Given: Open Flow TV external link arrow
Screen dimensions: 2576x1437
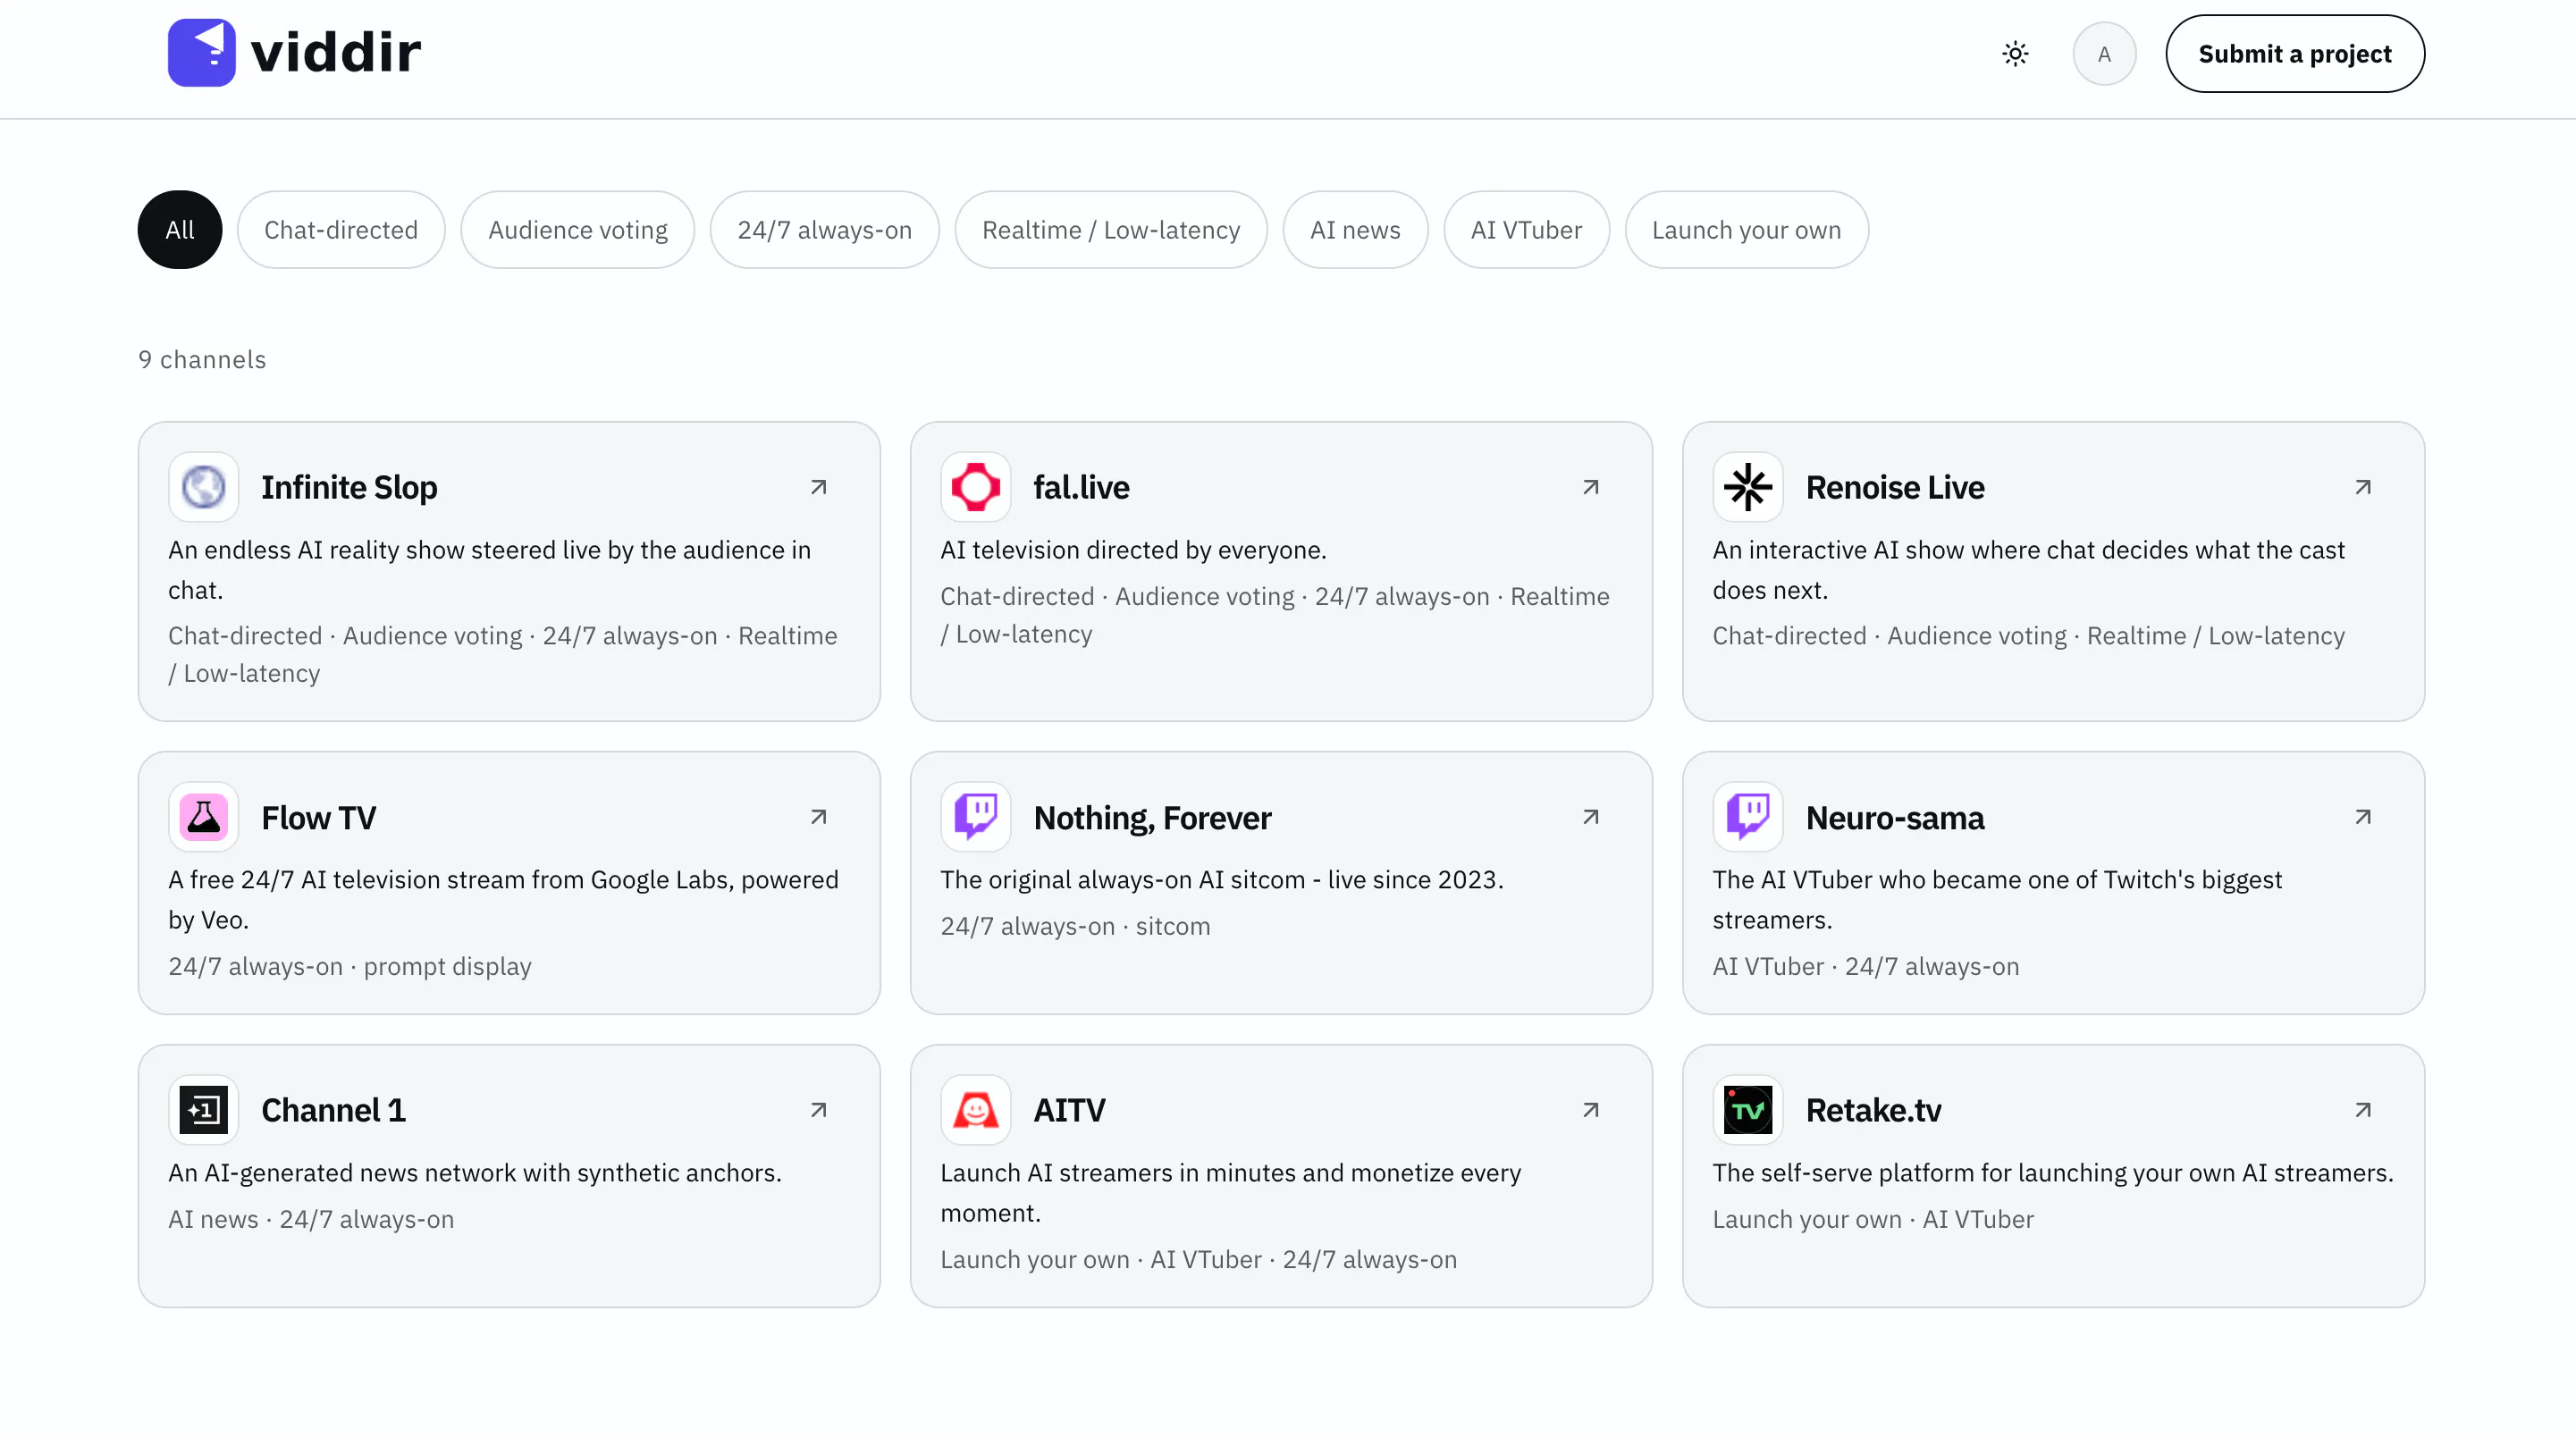Looking at the screenshot, I should [x=819, y=817].
